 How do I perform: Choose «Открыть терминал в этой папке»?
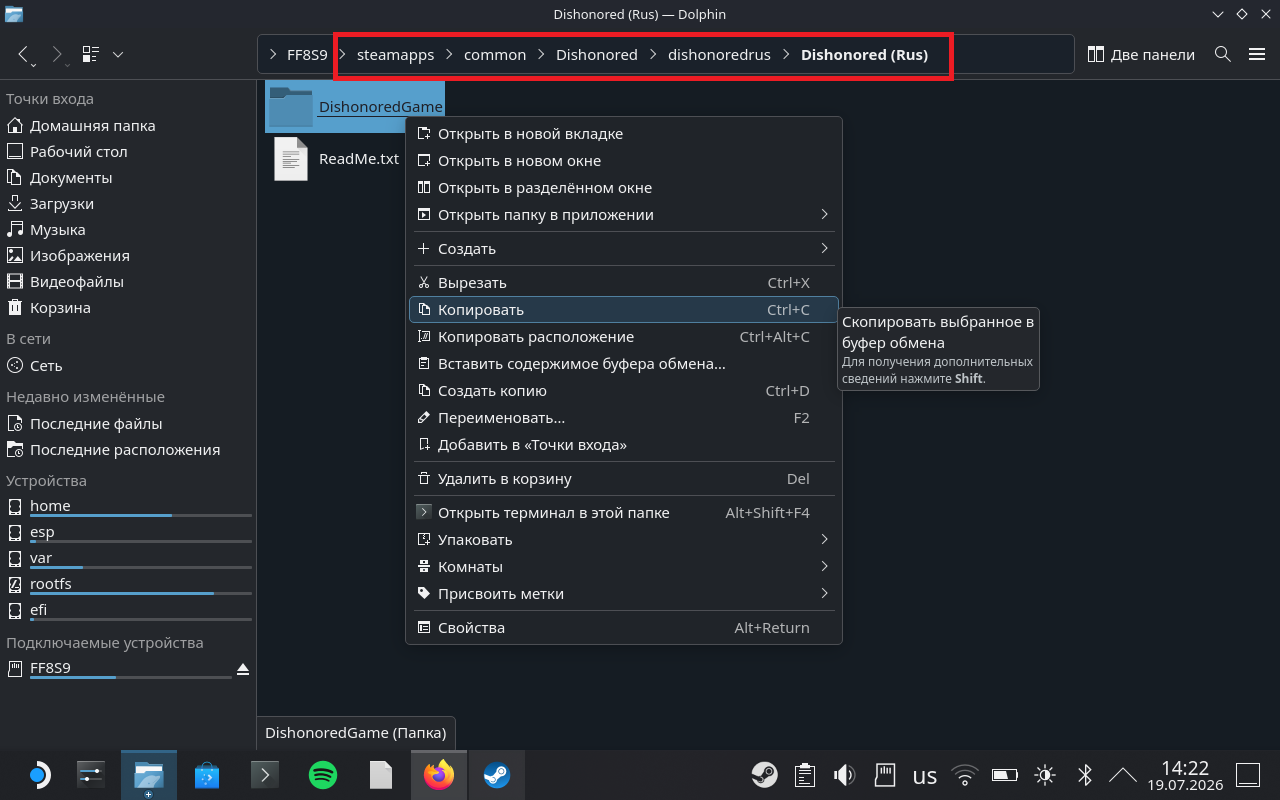coord(624,513)
